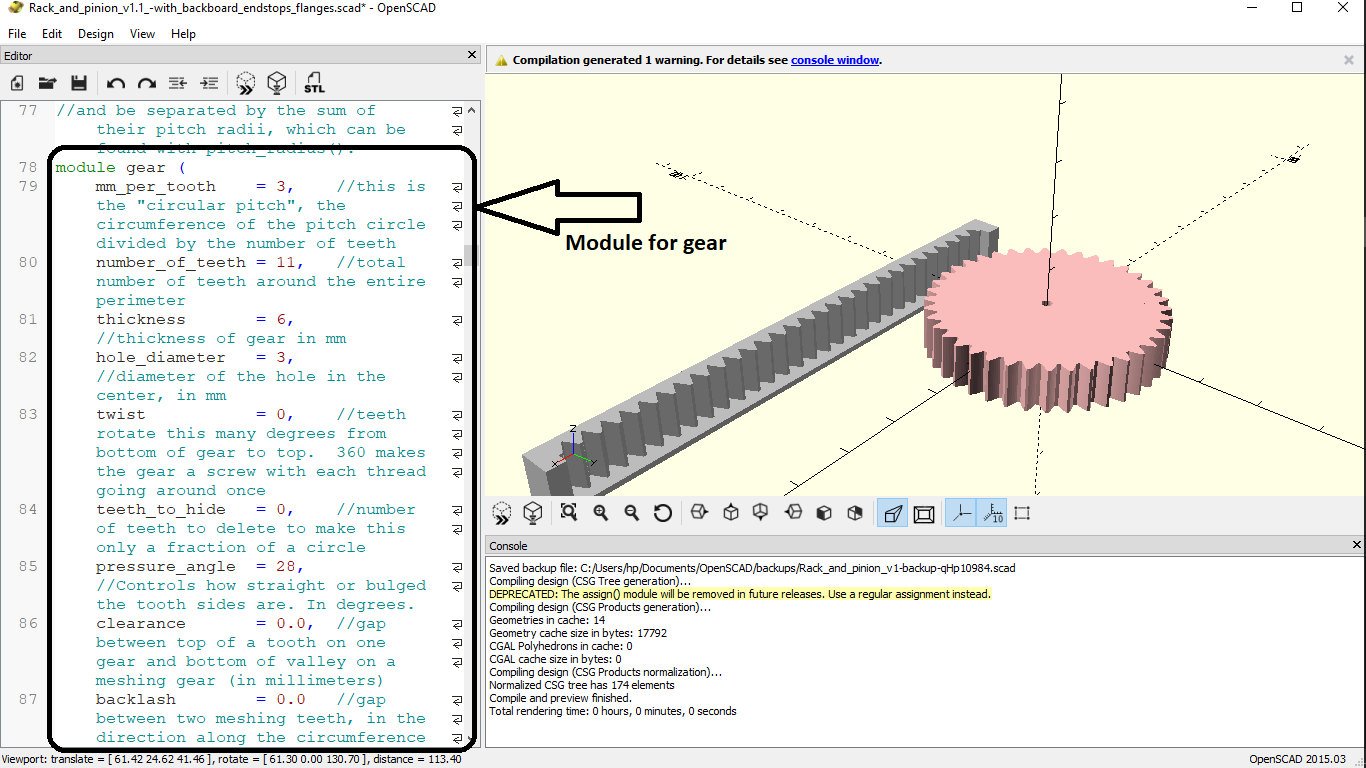
Task: Click 'OpenSCAD 2015.03' in status bar
Action: tap(1297, 759)
